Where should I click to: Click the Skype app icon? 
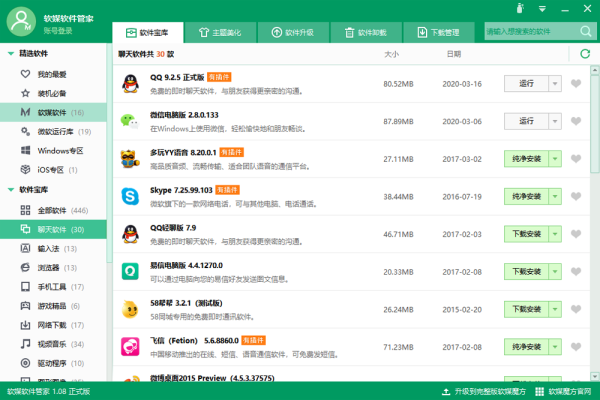pyautogui.click(x=130, y=196)
